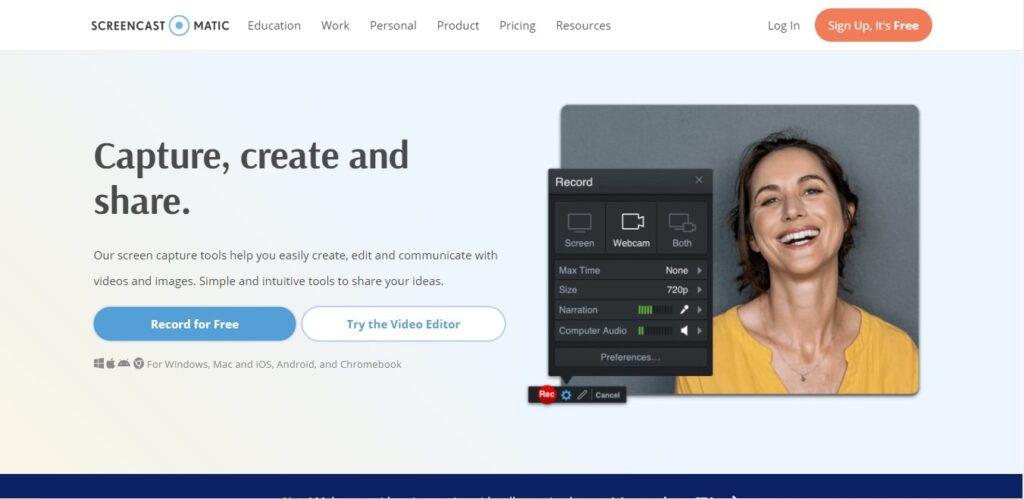Viewport: 1024px width, 499px height.
Task: Expand the Computer Audio option arrow
Action: (x=699, y=331)
